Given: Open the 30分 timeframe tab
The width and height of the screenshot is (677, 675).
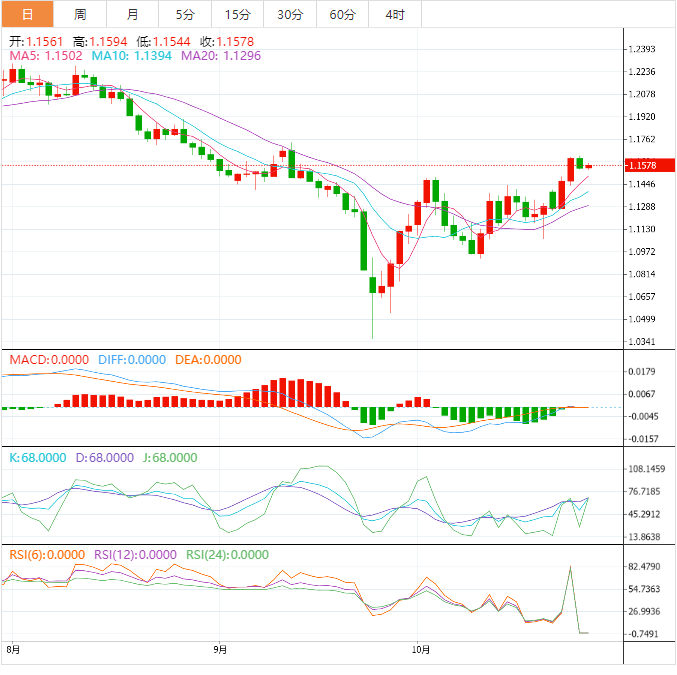Looking at the screenshot, I should (290, 14).
